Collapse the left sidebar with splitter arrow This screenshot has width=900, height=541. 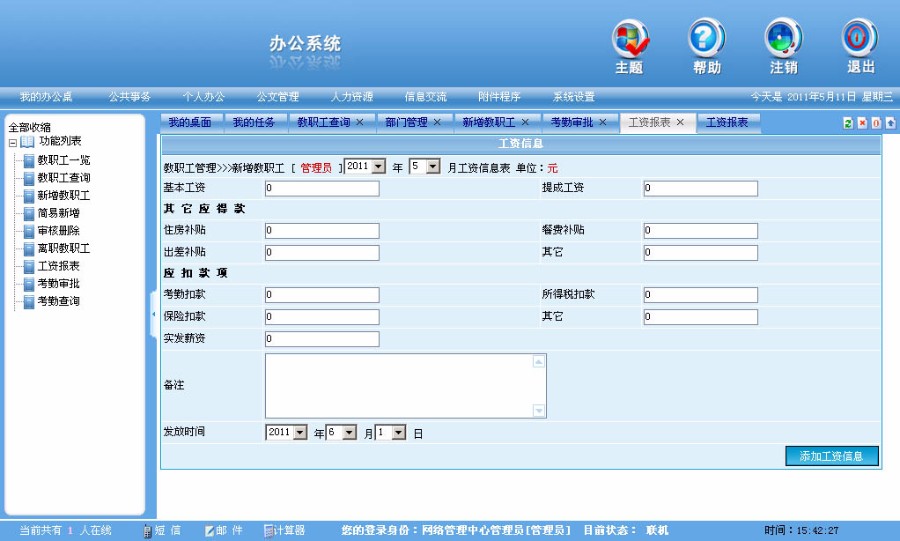(153, 314)
